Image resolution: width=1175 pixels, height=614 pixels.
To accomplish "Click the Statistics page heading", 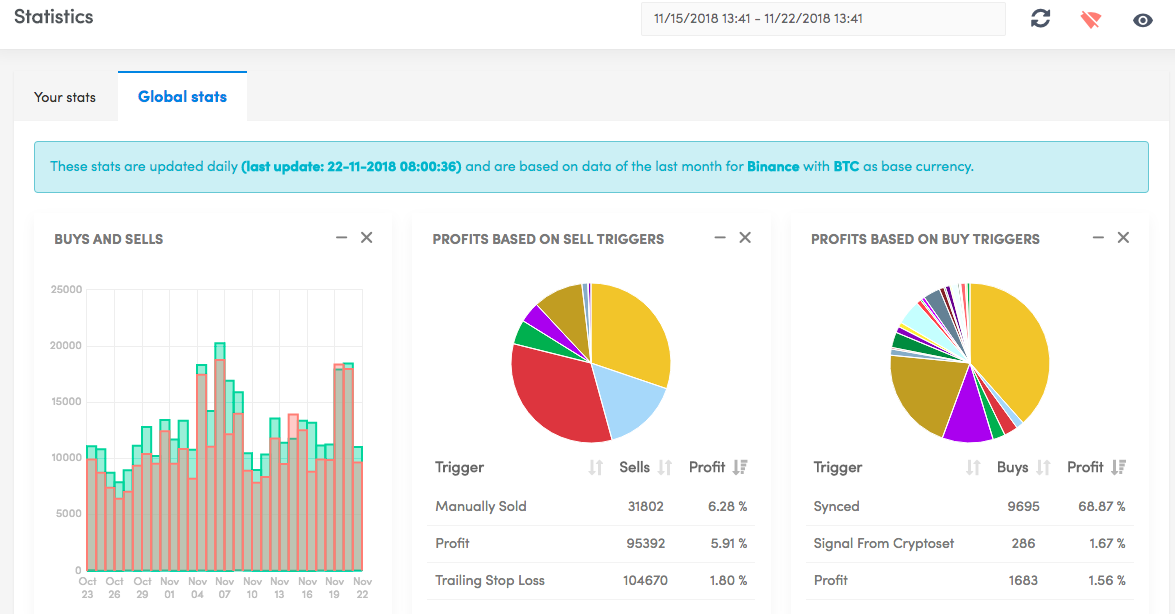I will [54, 16].
